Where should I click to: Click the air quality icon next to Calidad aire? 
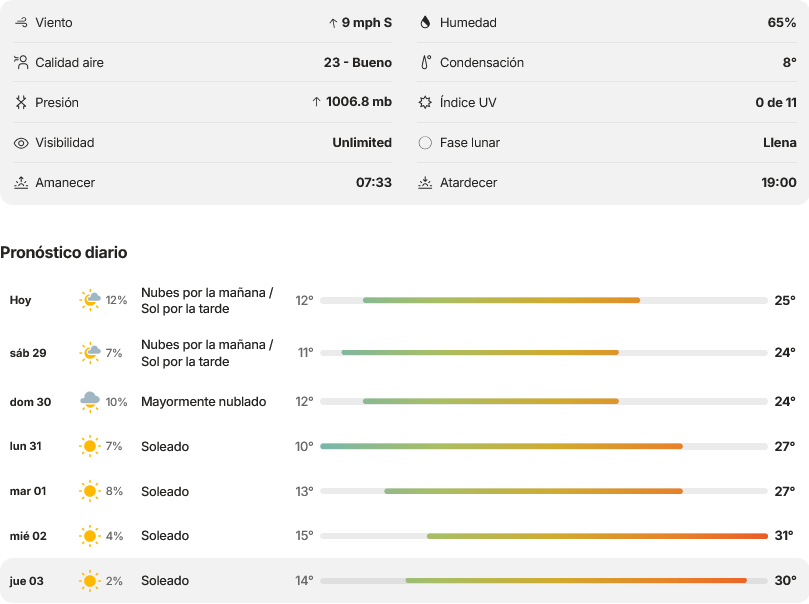(21, 62)
